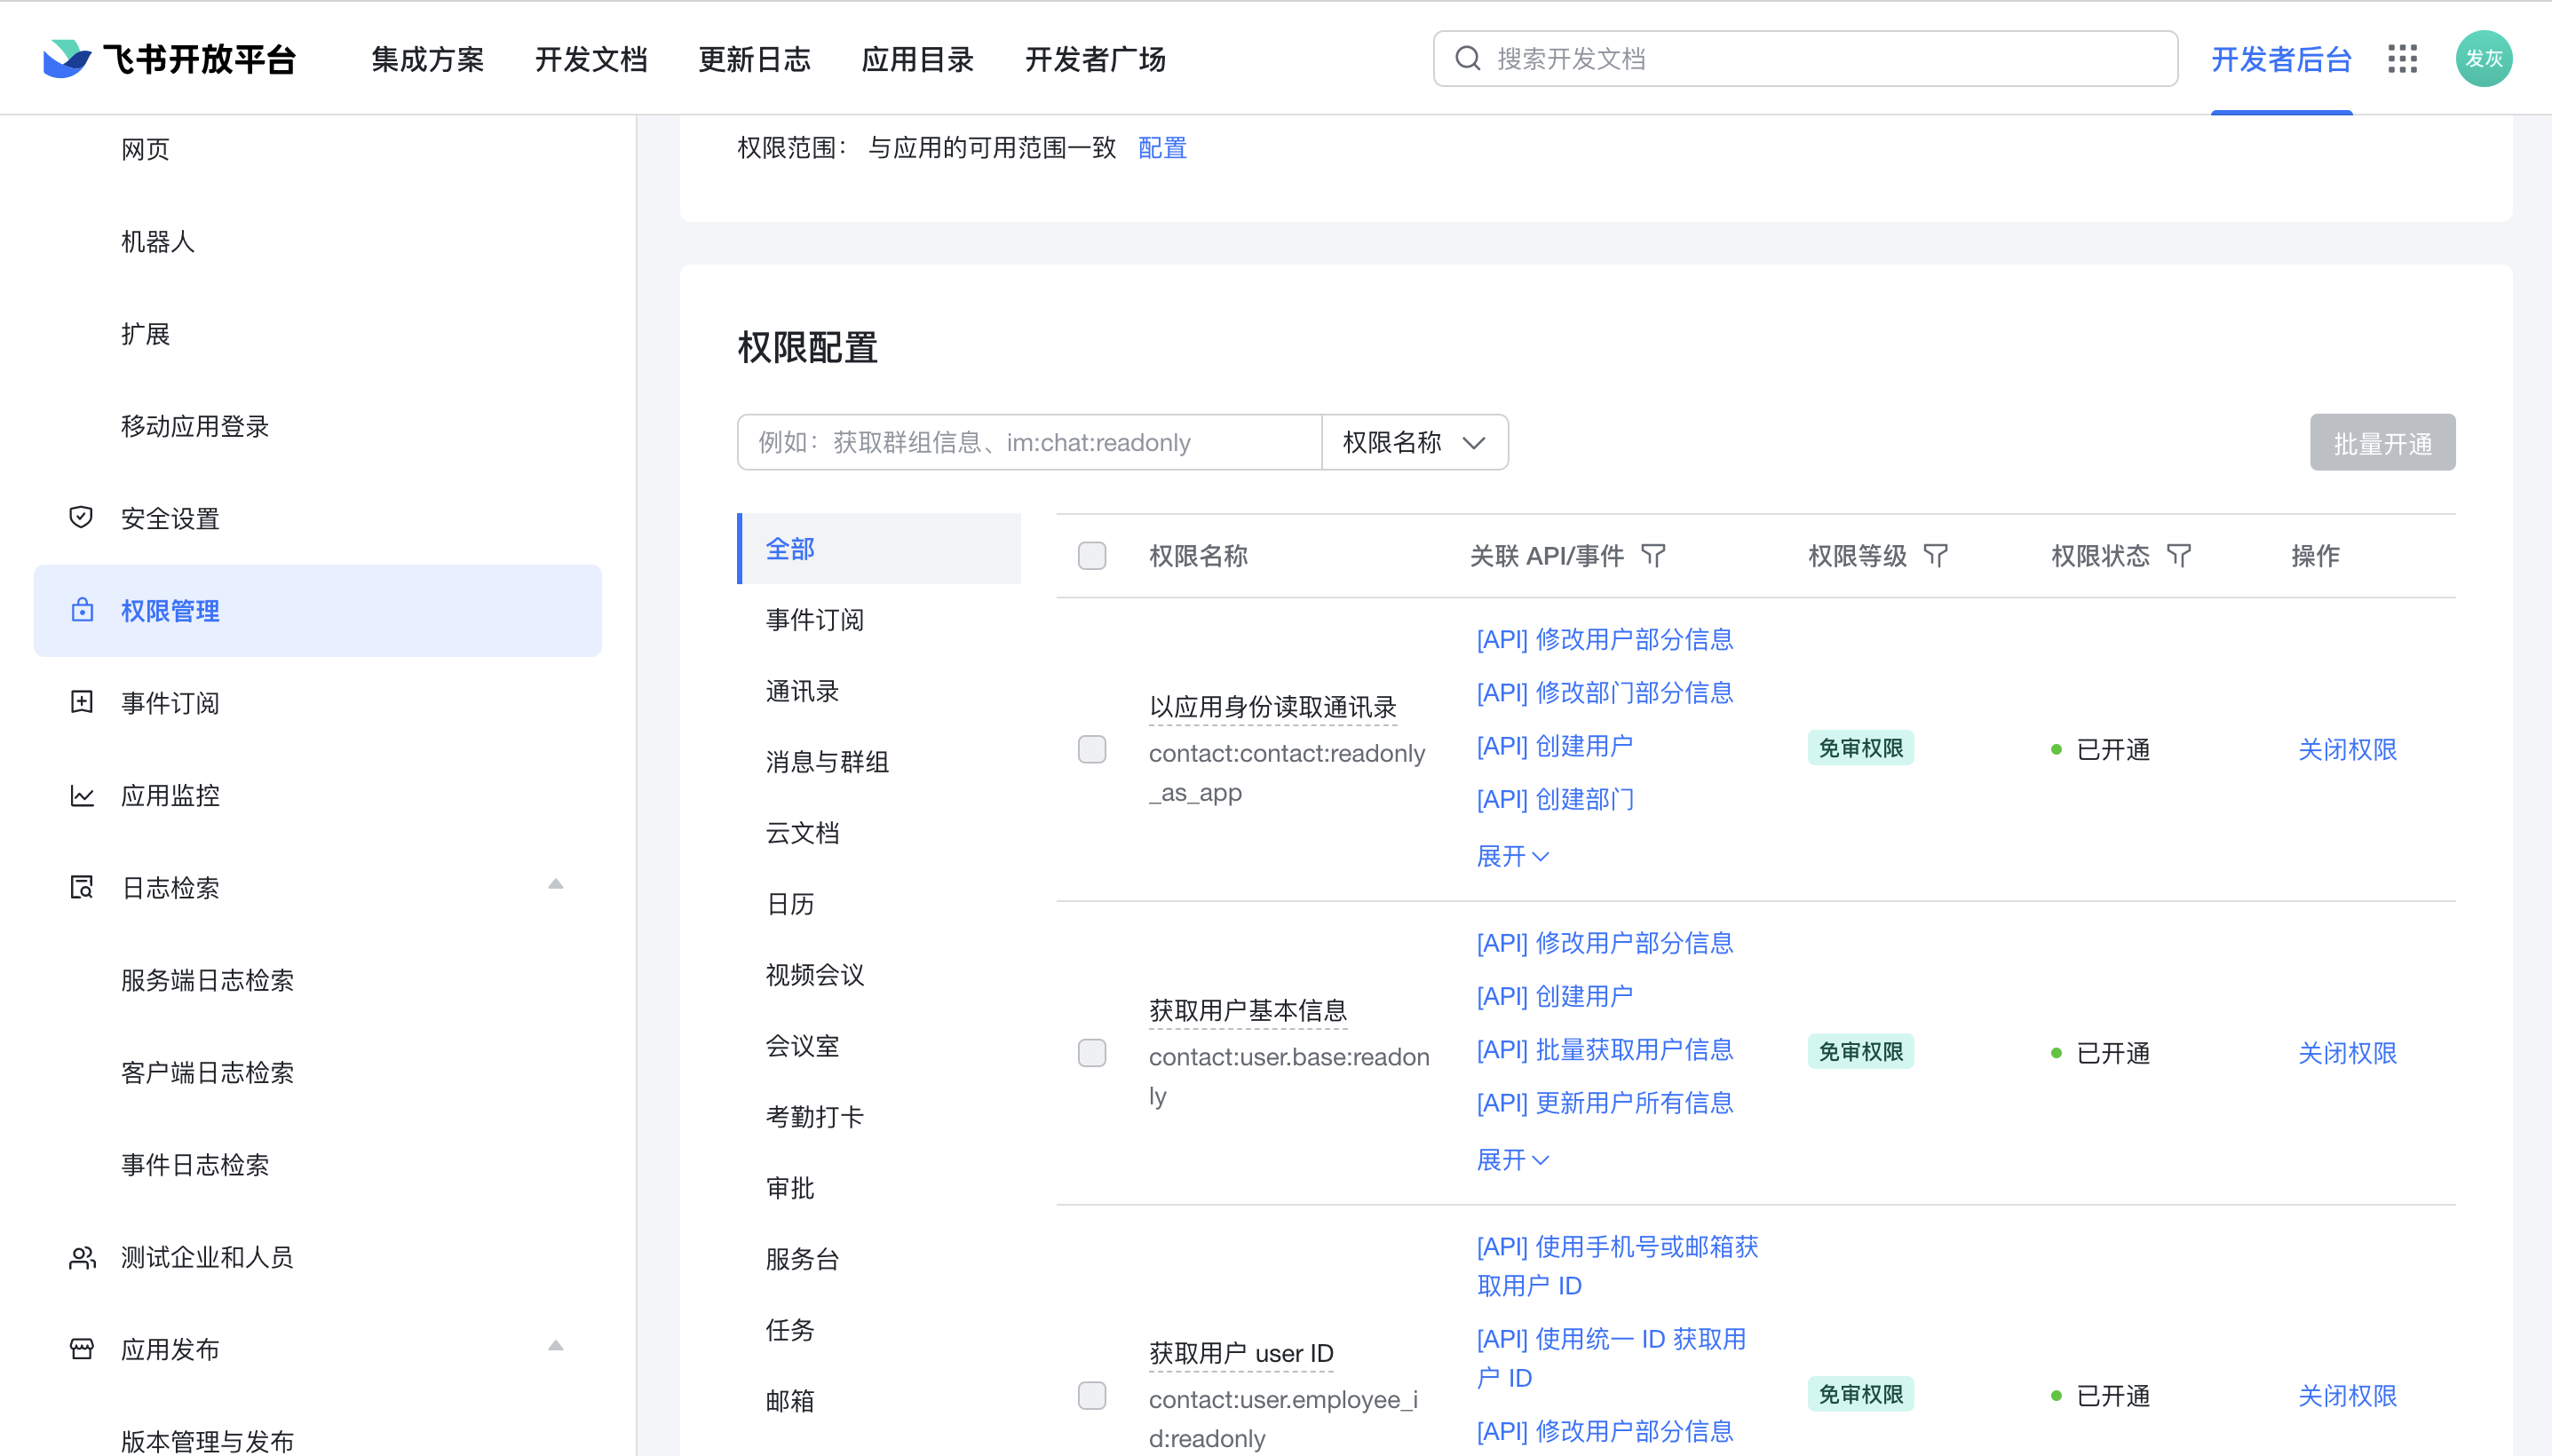The image size is (2552, 1456).
Task: Filter by 关联 API/事件 funnel icon
Action: [1654, 556]
